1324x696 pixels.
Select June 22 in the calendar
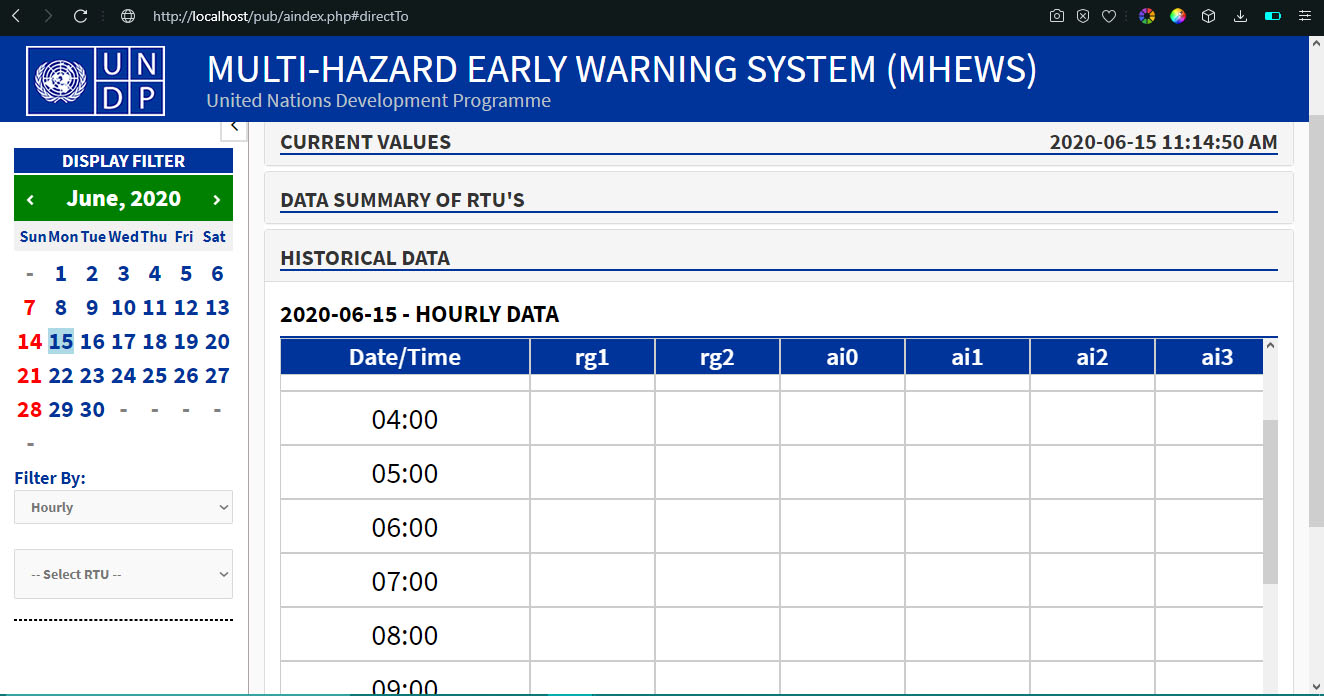tap(61, 376)
